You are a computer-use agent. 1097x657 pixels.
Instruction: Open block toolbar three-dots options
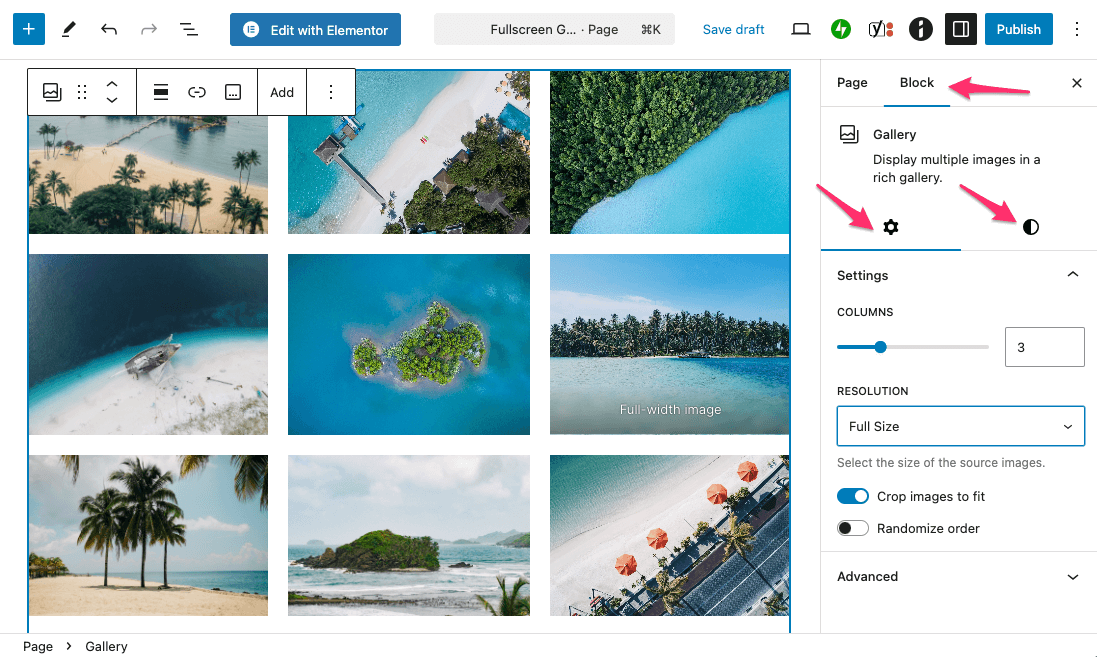331,92
